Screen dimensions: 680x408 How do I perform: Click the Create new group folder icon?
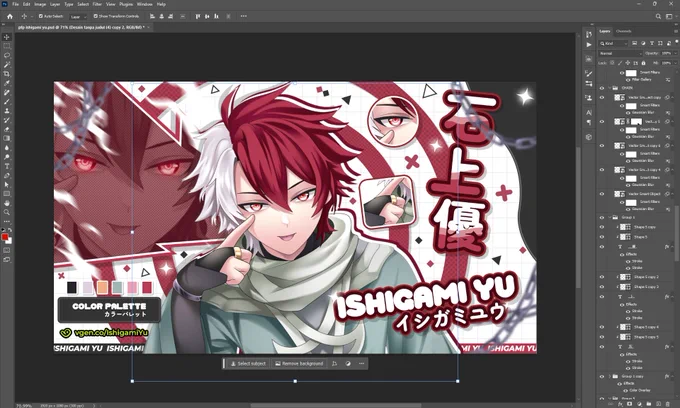648,404
